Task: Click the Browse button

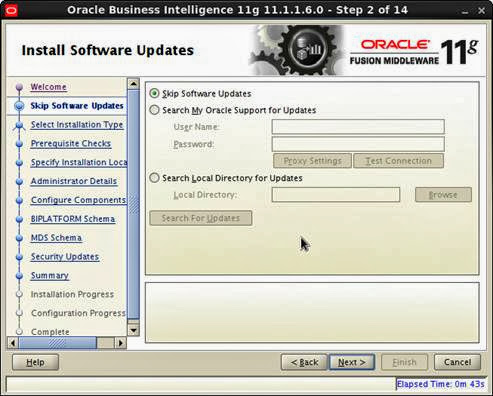Action: click(x=443, y=195)
